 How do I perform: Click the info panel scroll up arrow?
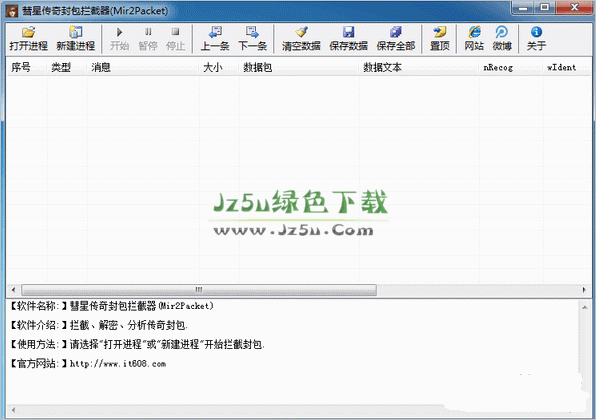point(585,307)
